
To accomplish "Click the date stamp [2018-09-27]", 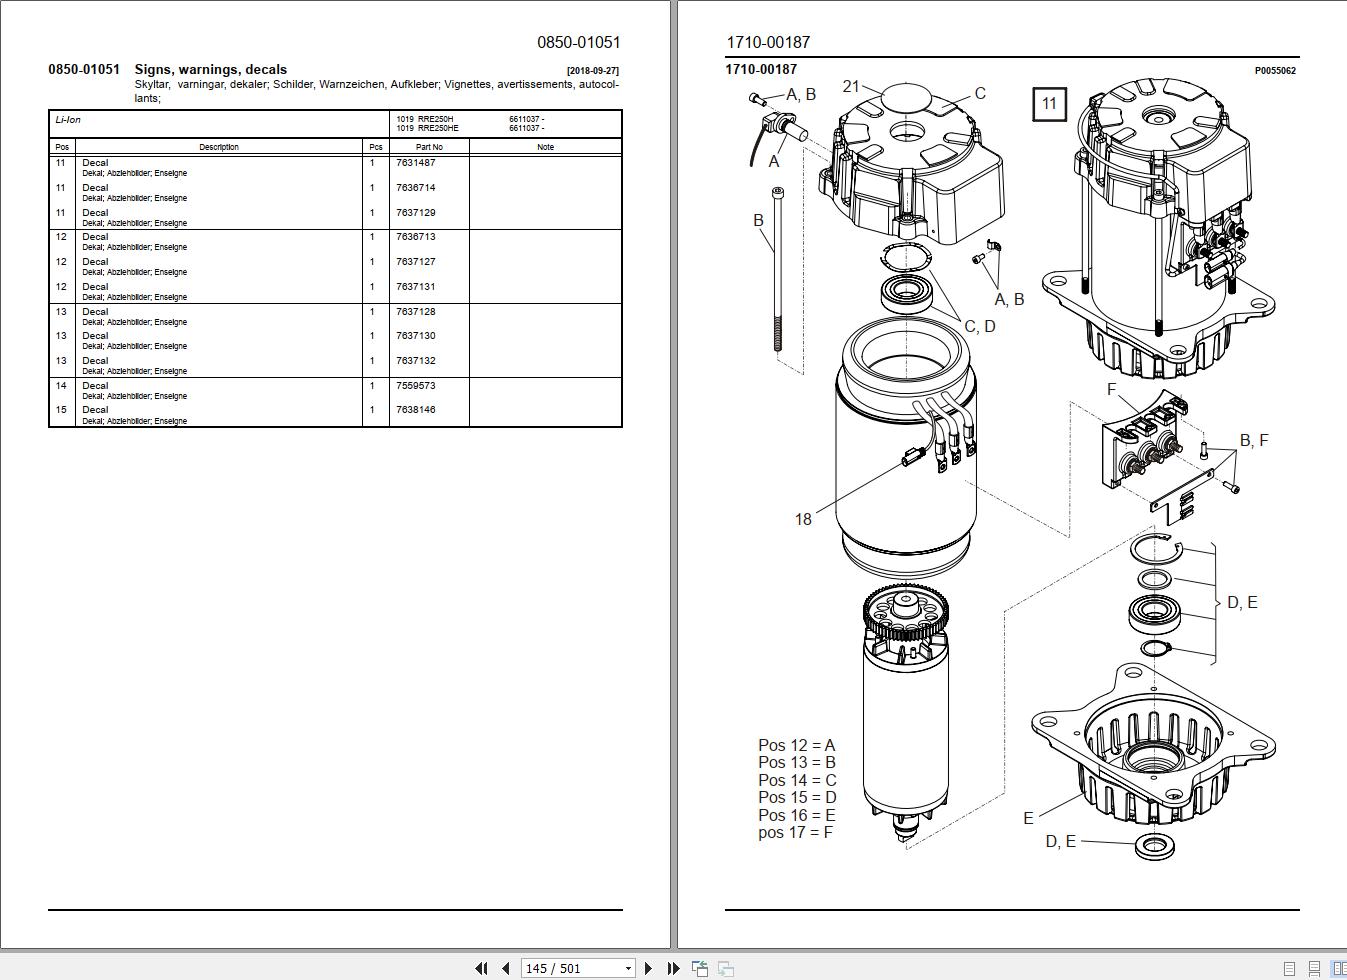I will point(593,71).
